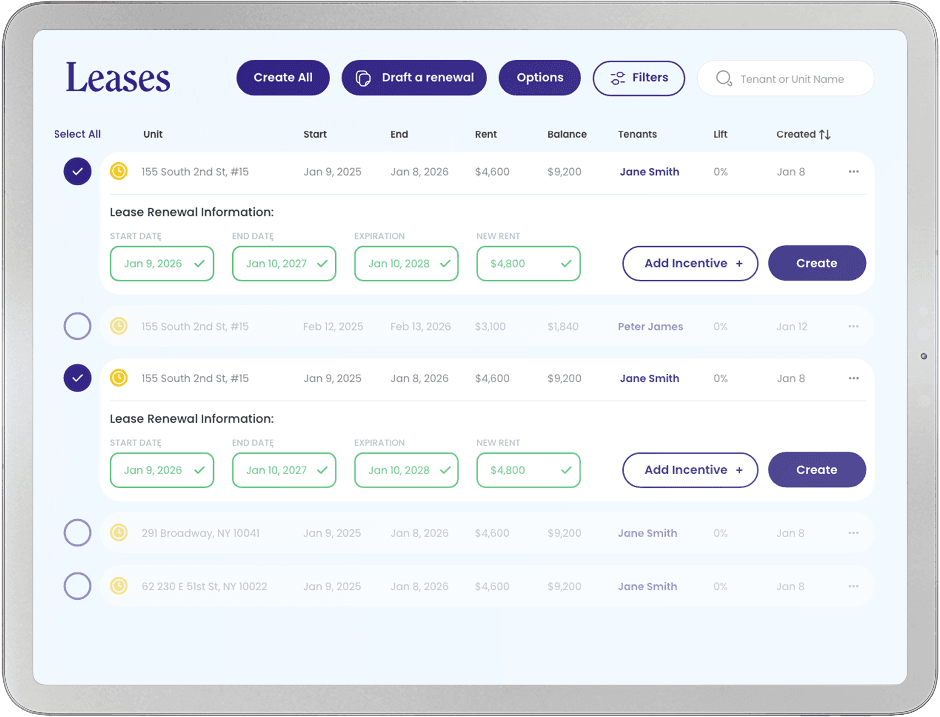Sort by the Created column arrows

point(825,134)
